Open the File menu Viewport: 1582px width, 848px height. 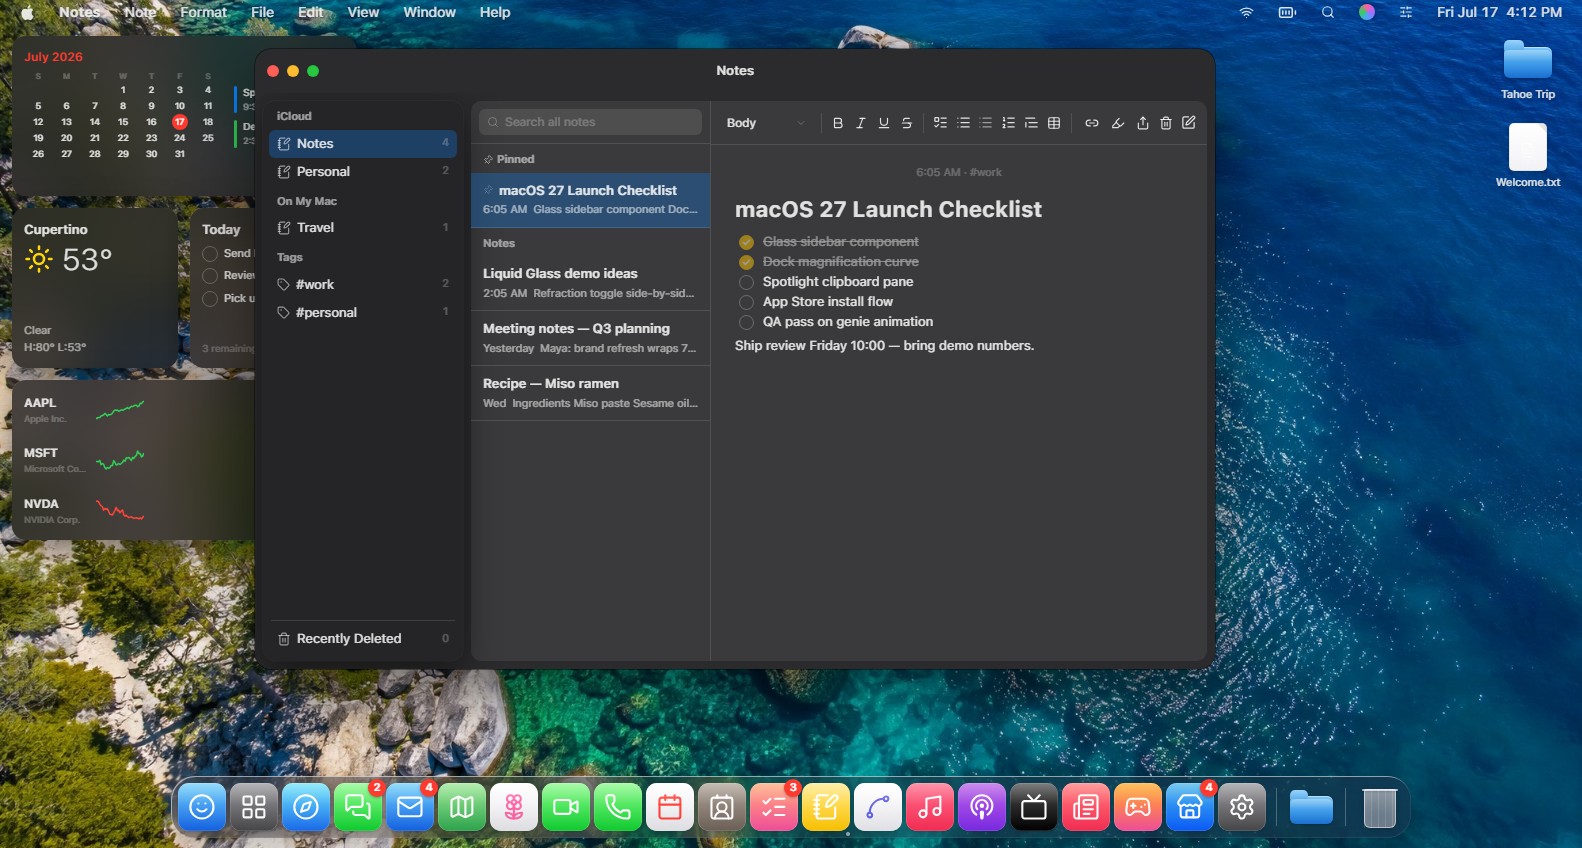coord(262,12)
